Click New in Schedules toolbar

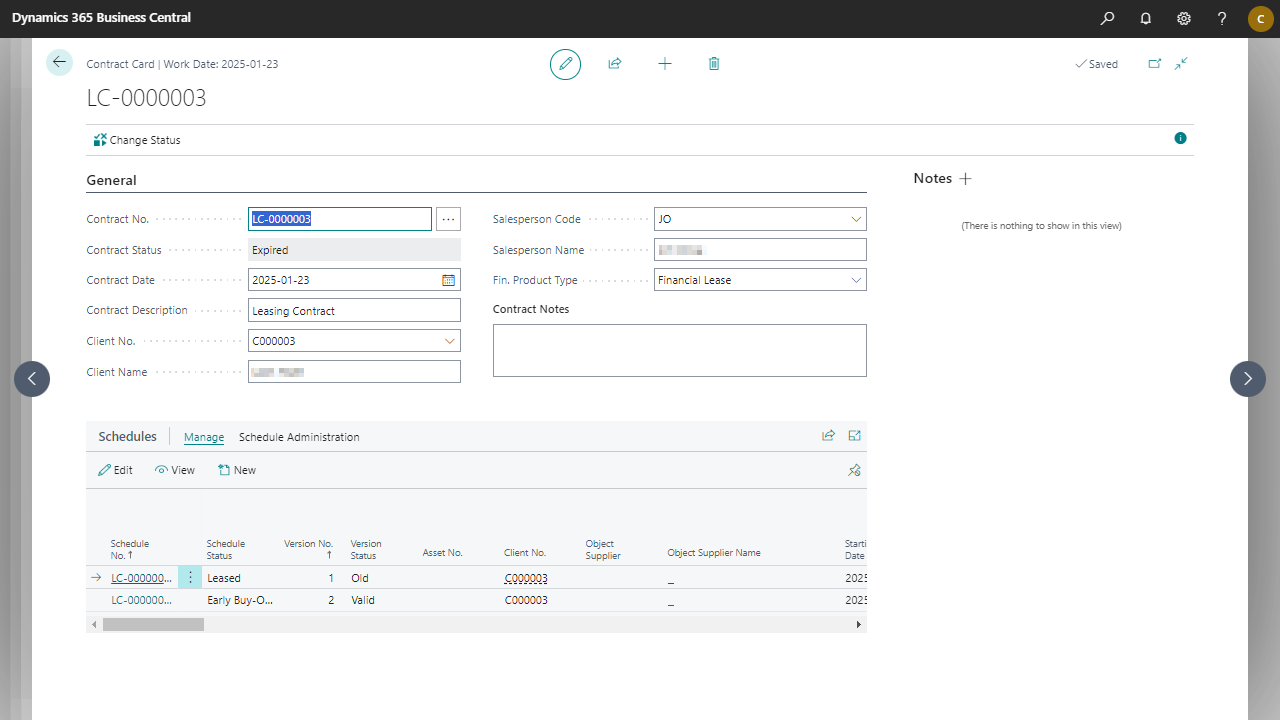tap(237, 470)
